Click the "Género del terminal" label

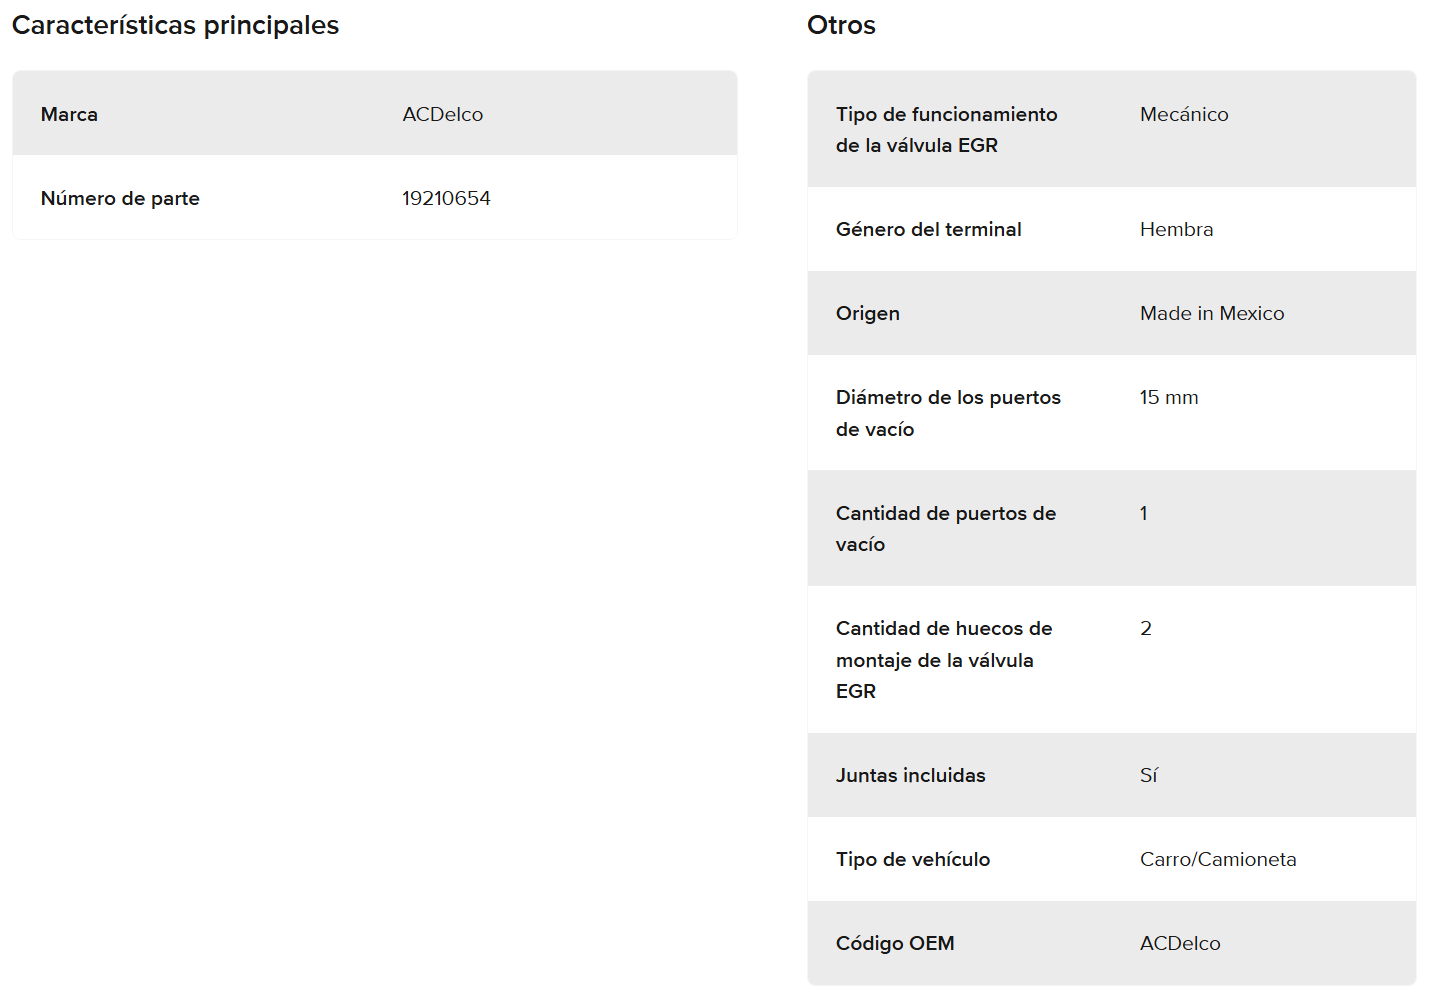click(928, 229)
